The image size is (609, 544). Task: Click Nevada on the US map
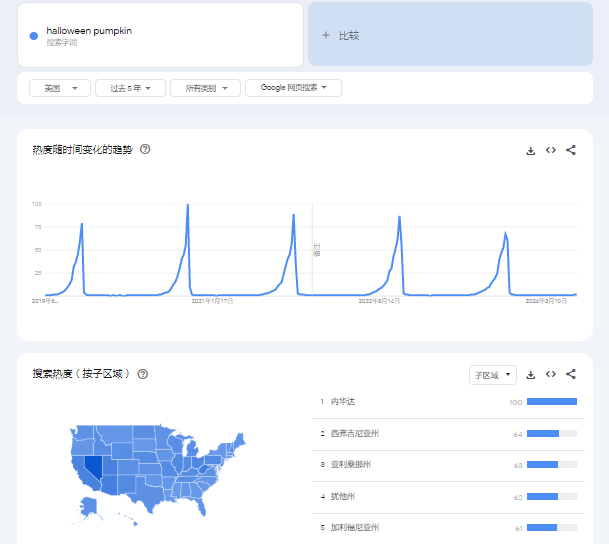pyautogui.click(x=93, y=466)
